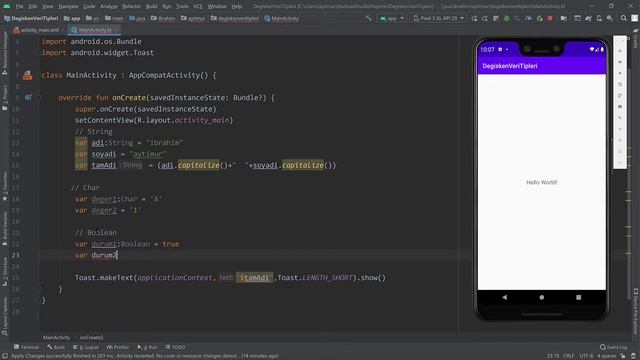Screen dimensions: 640x360
Task: Open the Refactor menu
Action: [131, 7]
